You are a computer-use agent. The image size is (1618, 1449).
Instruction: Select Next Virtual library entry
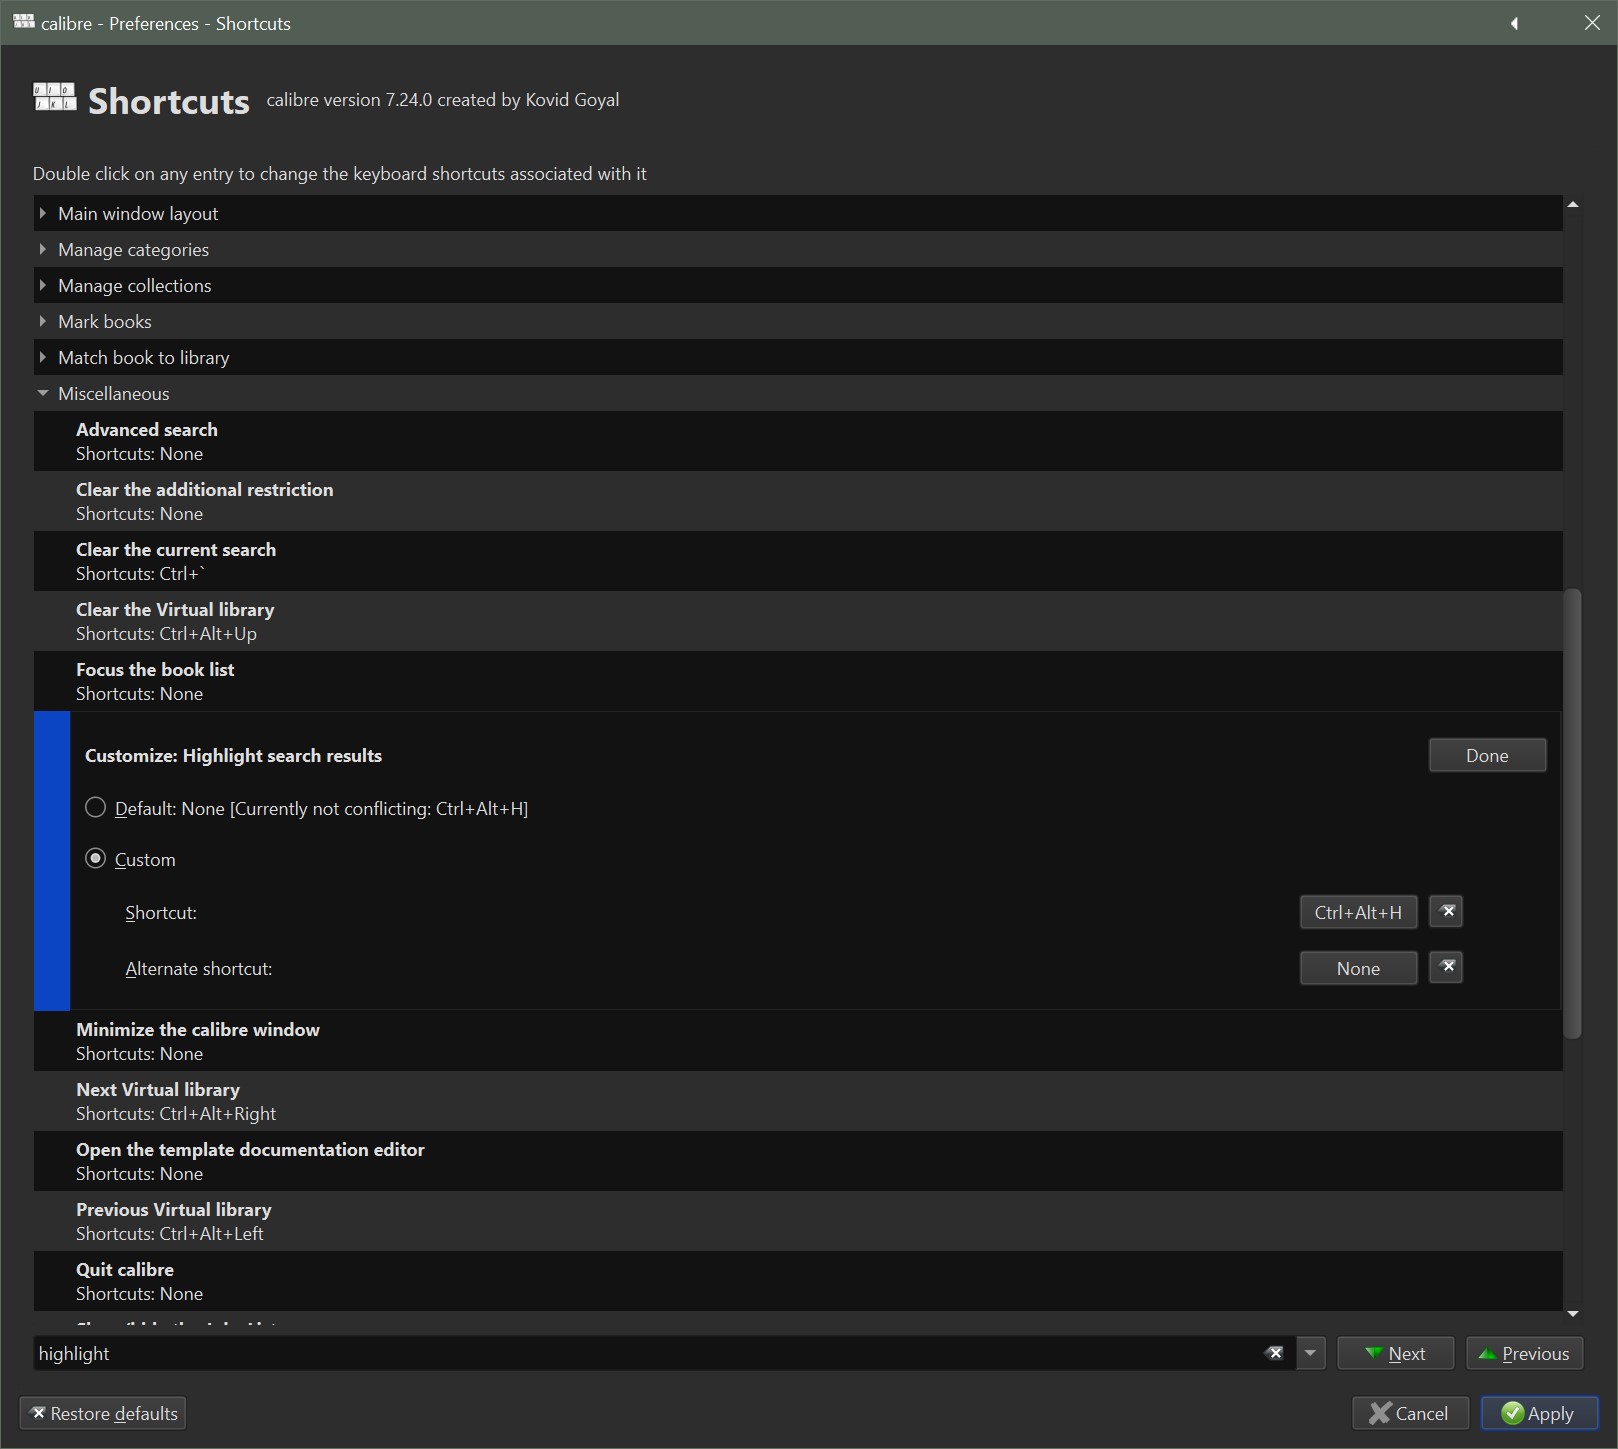click(798, 1101)
